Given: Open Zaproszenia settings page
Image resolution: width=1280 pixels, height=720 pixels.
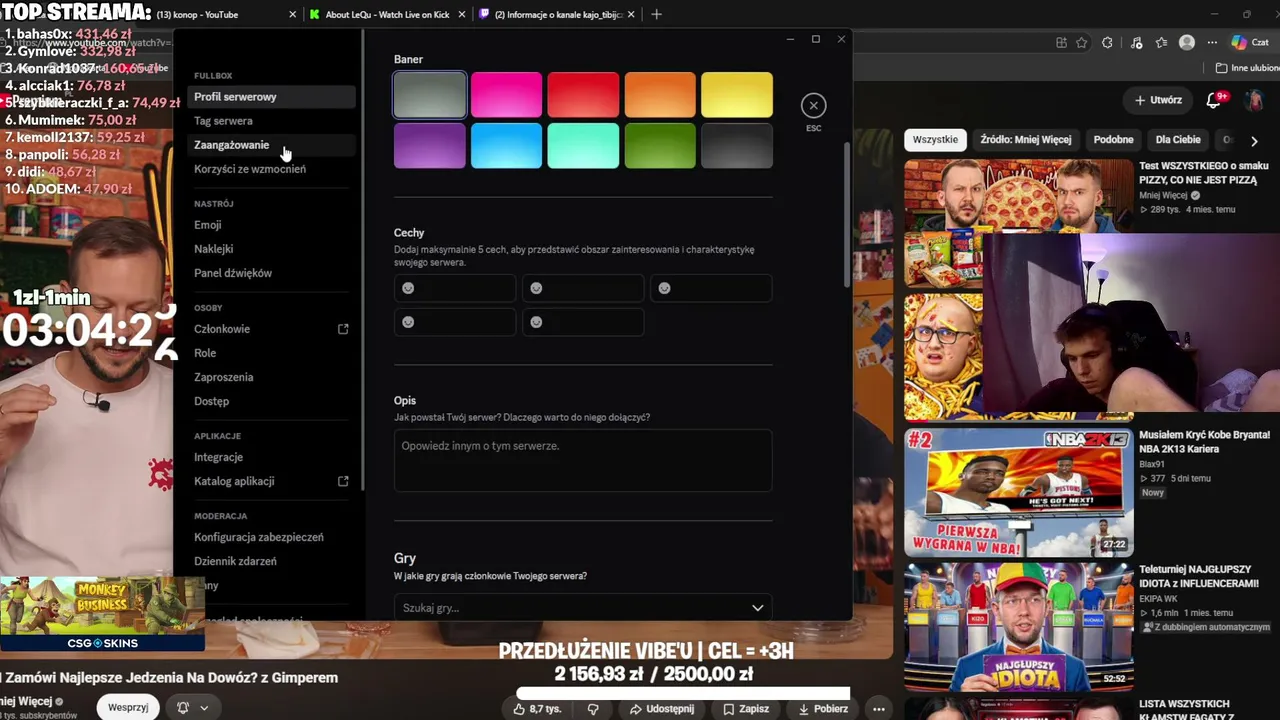Looking at the screenshot, I should (271, 377).
